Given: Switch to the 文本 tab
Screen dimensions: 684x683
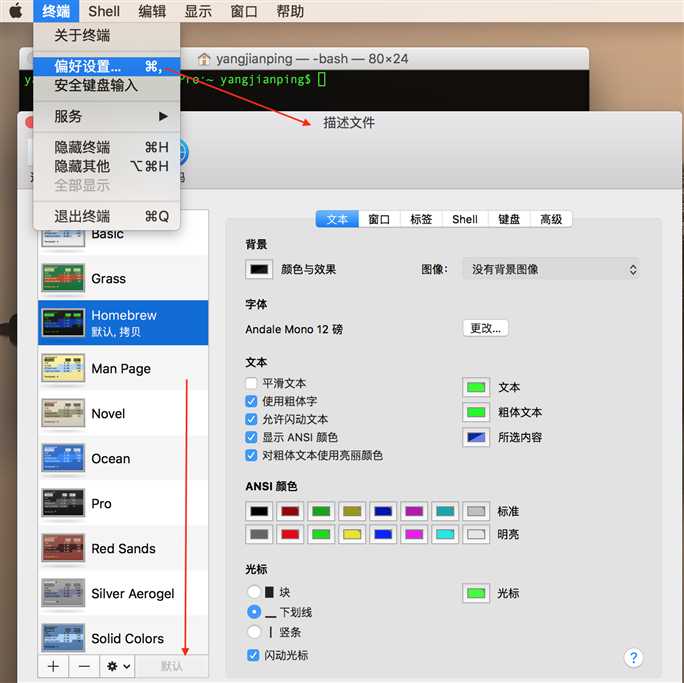Looking at the screenshot, I should [x=337, y=219].
